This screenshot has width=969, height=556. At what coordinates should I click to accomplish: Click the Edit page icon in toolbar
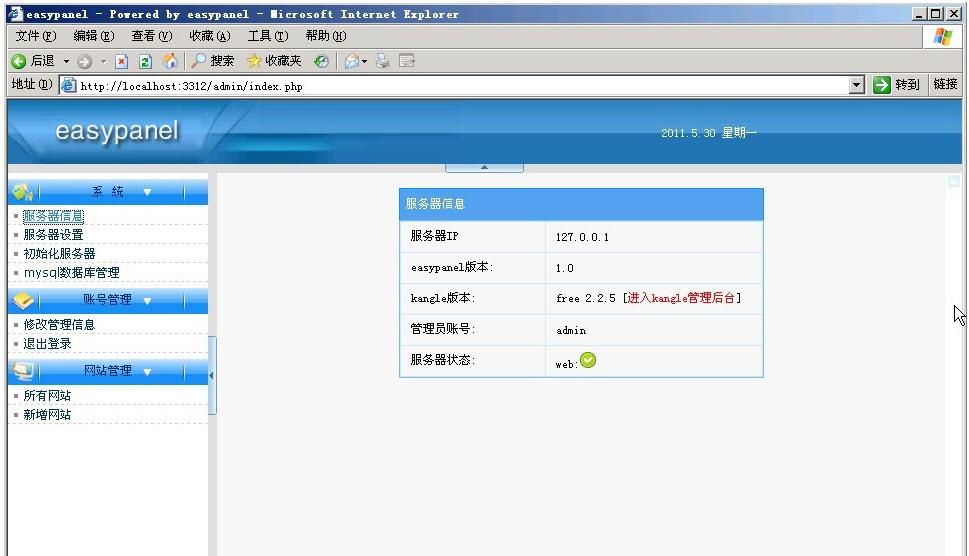(407, 61)
